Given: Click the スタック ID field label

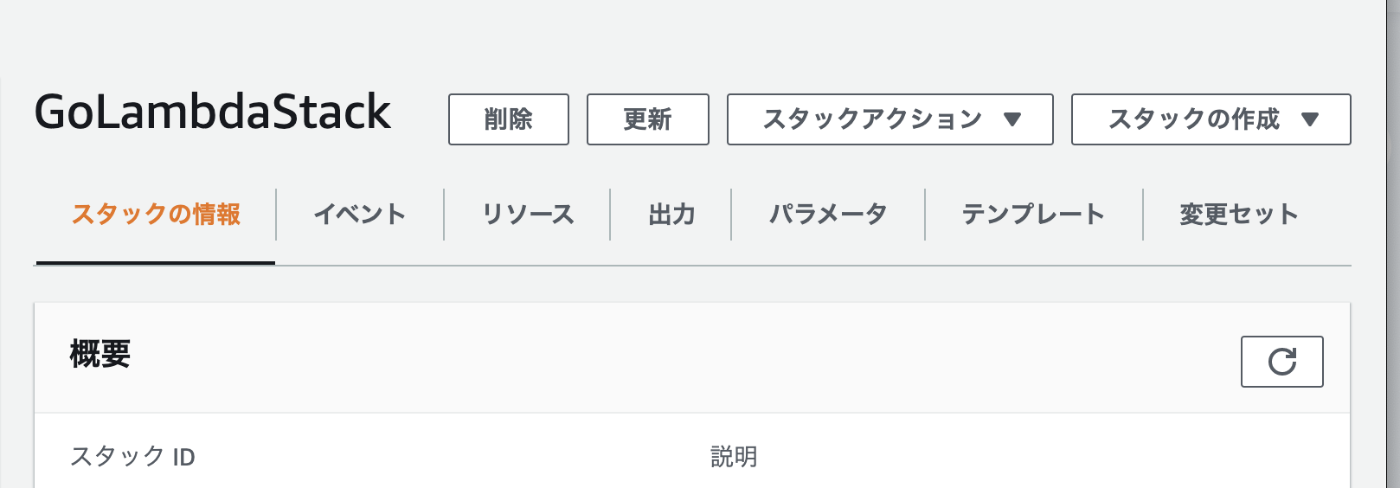Looking at the screenshot, I should pos(132,457).
